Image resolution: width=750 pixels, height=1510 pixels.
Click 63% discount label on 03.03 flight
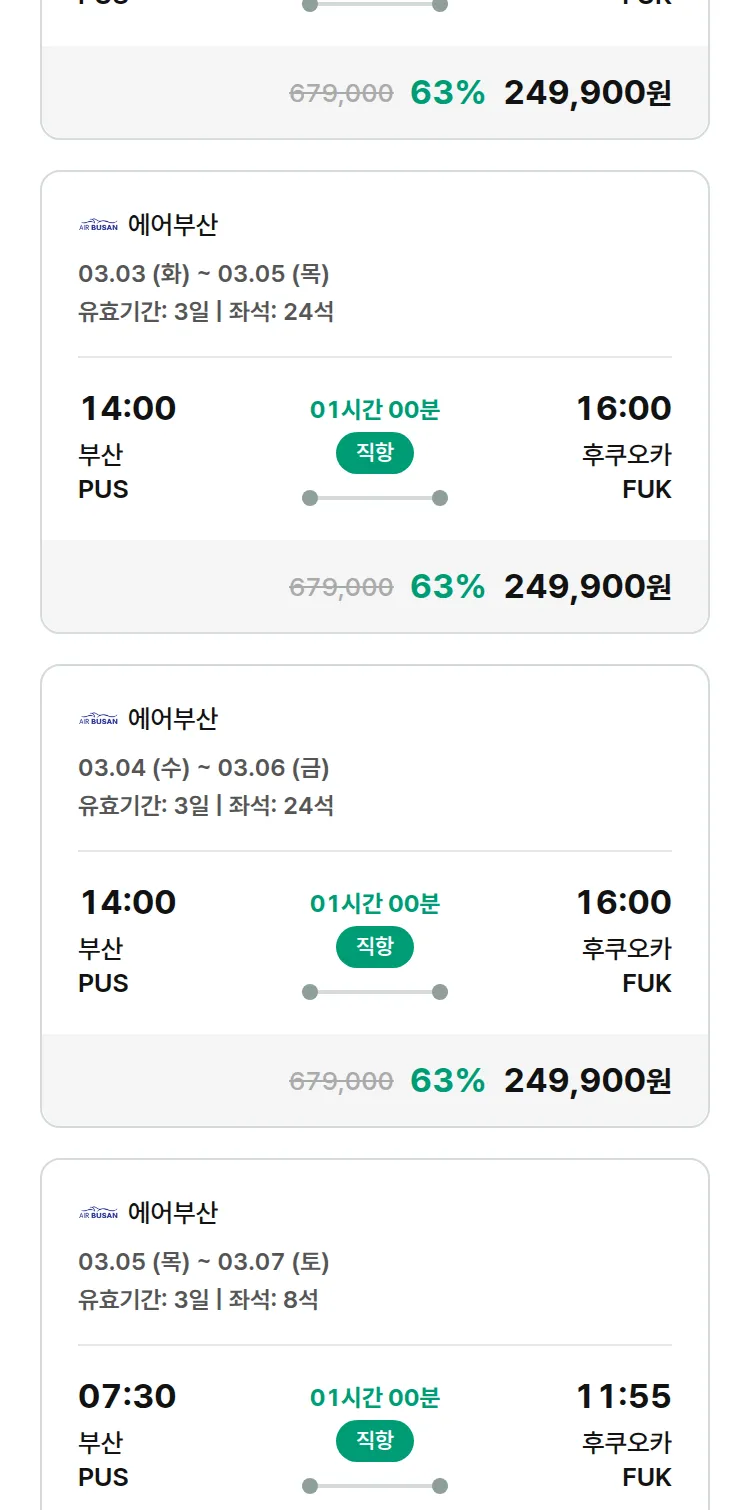(447, 587)
